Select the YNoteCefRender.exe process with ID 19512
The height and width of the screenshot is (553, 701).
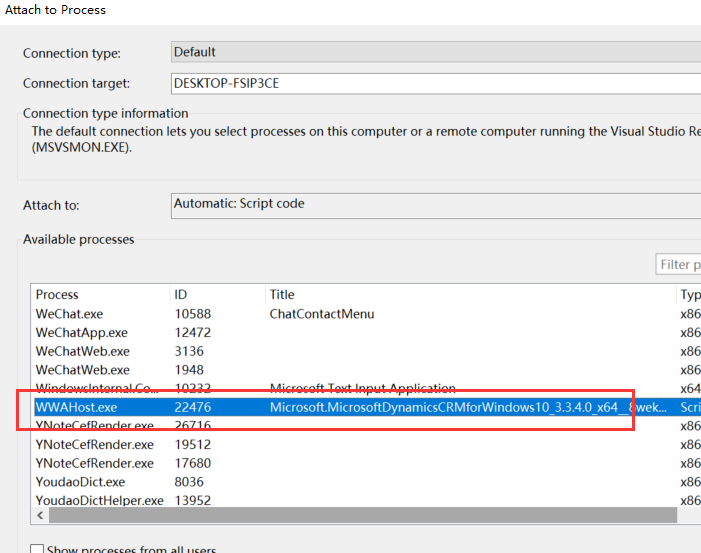pos(95,445)
